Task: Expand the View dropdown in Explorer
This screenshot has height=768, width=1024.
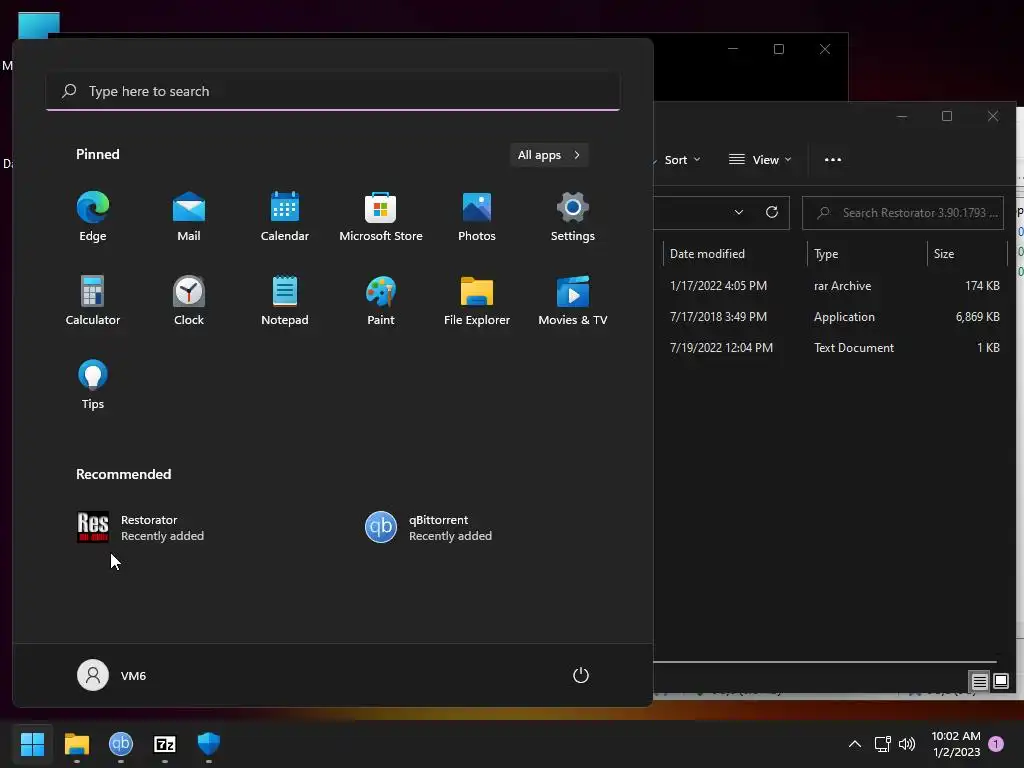Action: [x=760, y=160]
